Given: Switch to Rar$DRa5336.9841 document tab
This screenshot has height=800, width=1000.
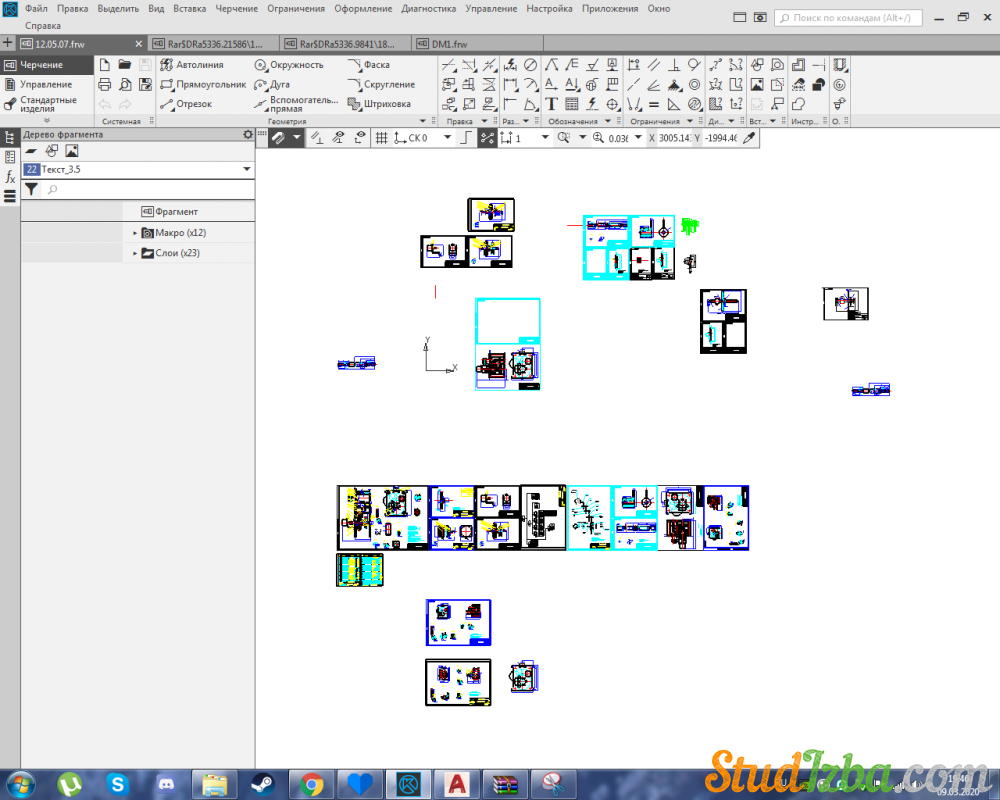Looking at the screenshot, I should 346,44.
